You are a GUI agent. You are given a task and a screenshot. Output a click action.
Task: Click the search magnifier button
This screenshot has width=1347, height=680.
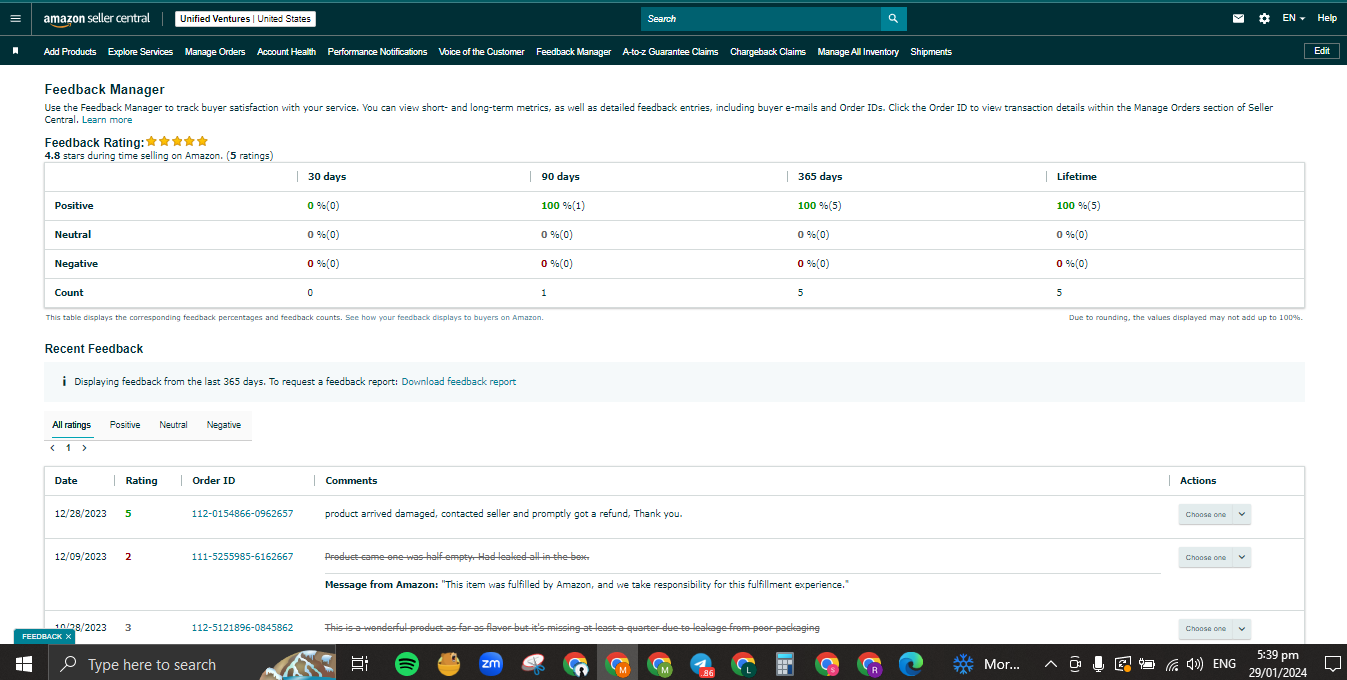893,18
